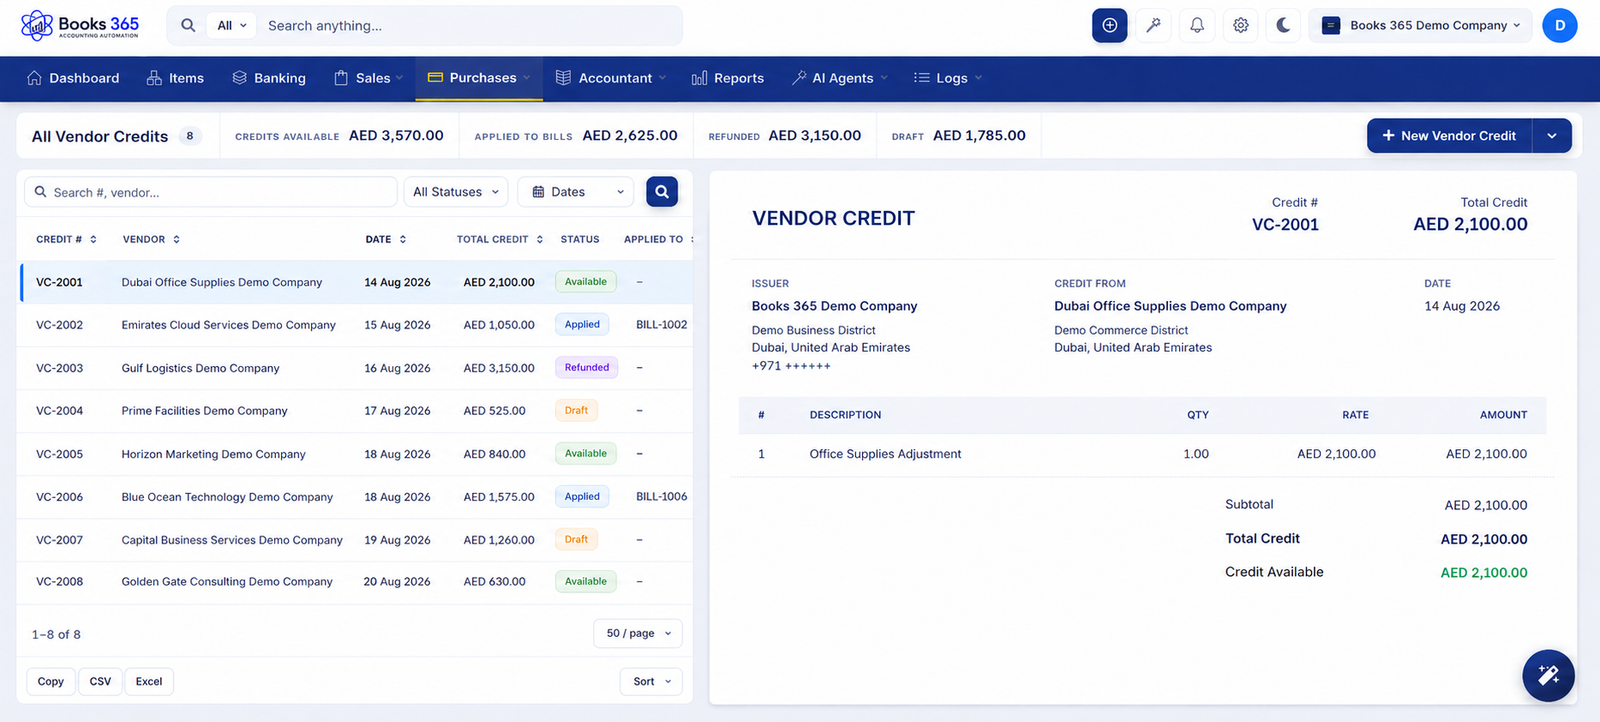Click the magic wand icon in header
Screen dimensions: 1600x722
coord(1153,25)
